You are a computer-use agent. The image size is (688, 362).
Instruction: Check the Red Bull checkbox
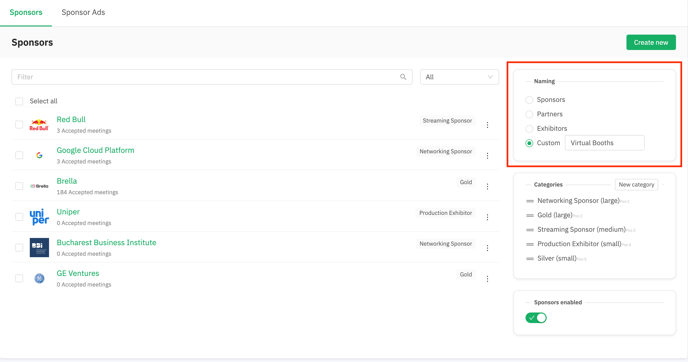(19, 125)
